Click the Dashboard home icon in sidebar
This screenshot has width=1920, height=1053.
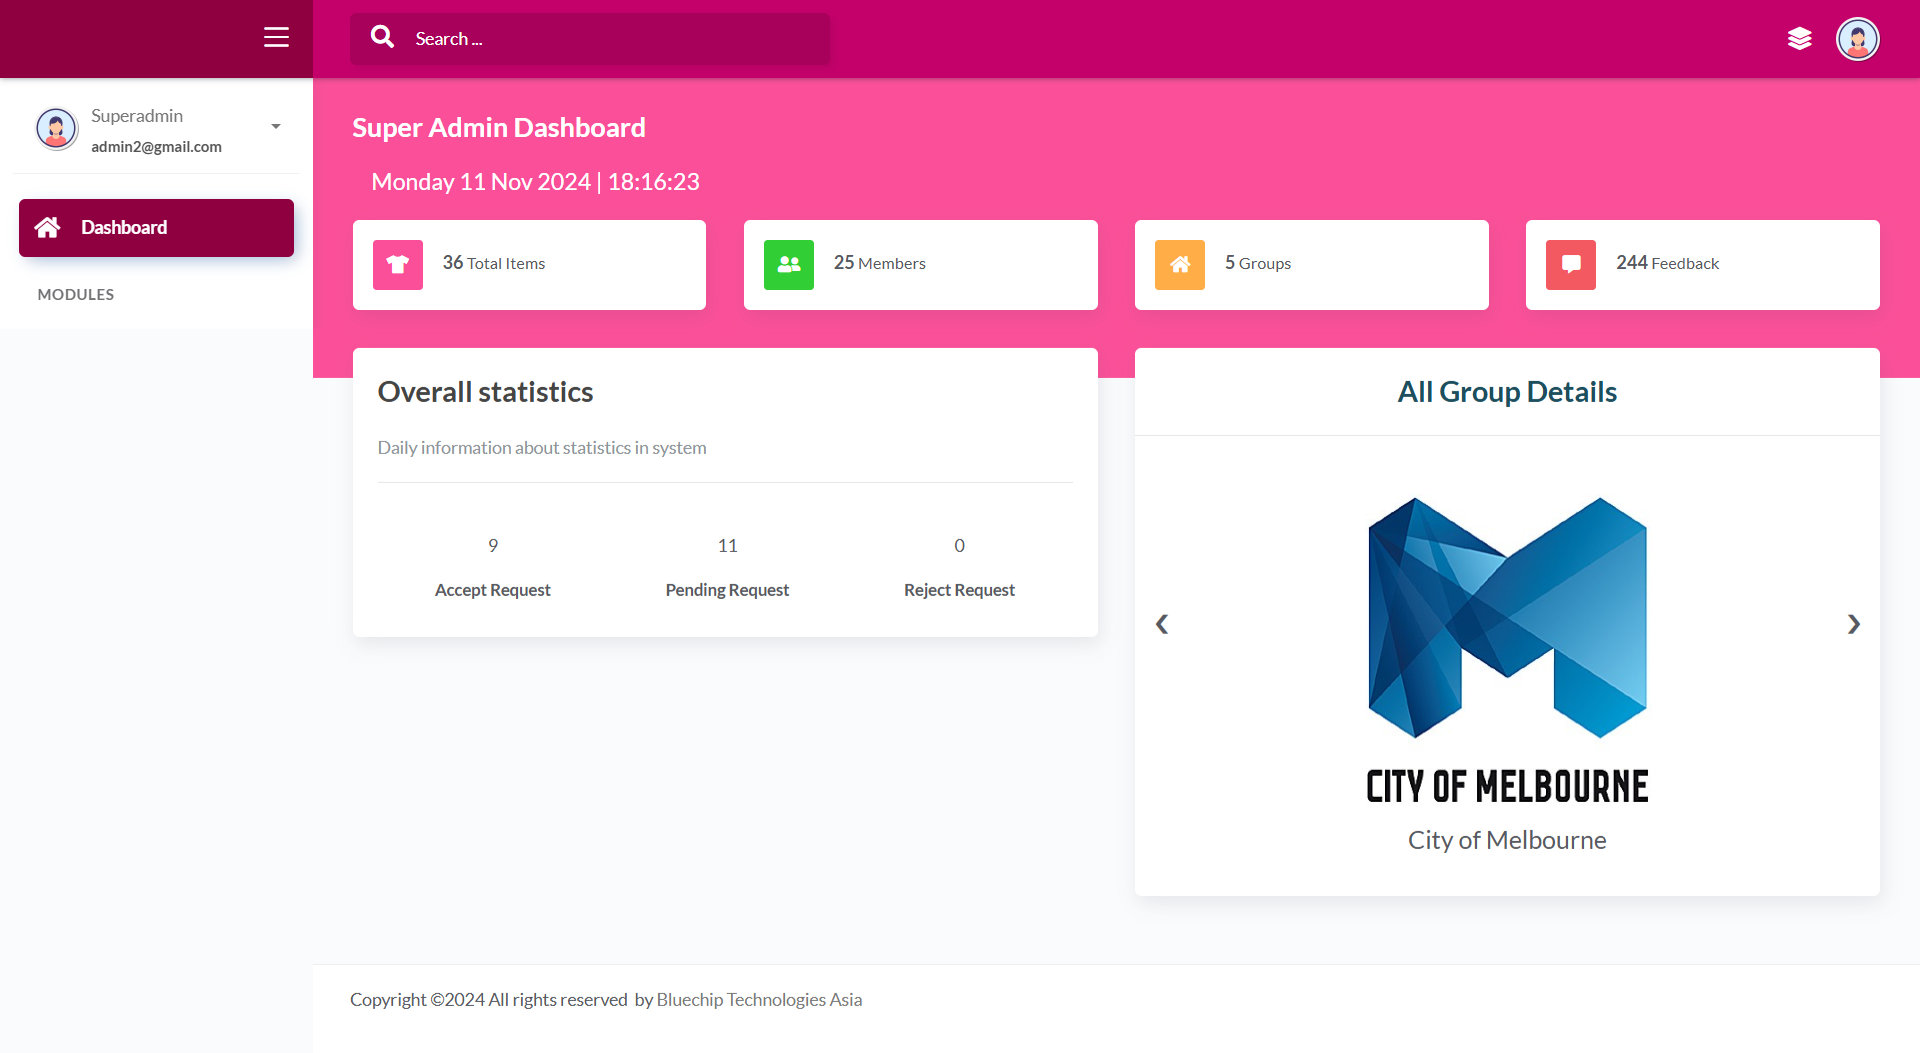tap(47, 227)
